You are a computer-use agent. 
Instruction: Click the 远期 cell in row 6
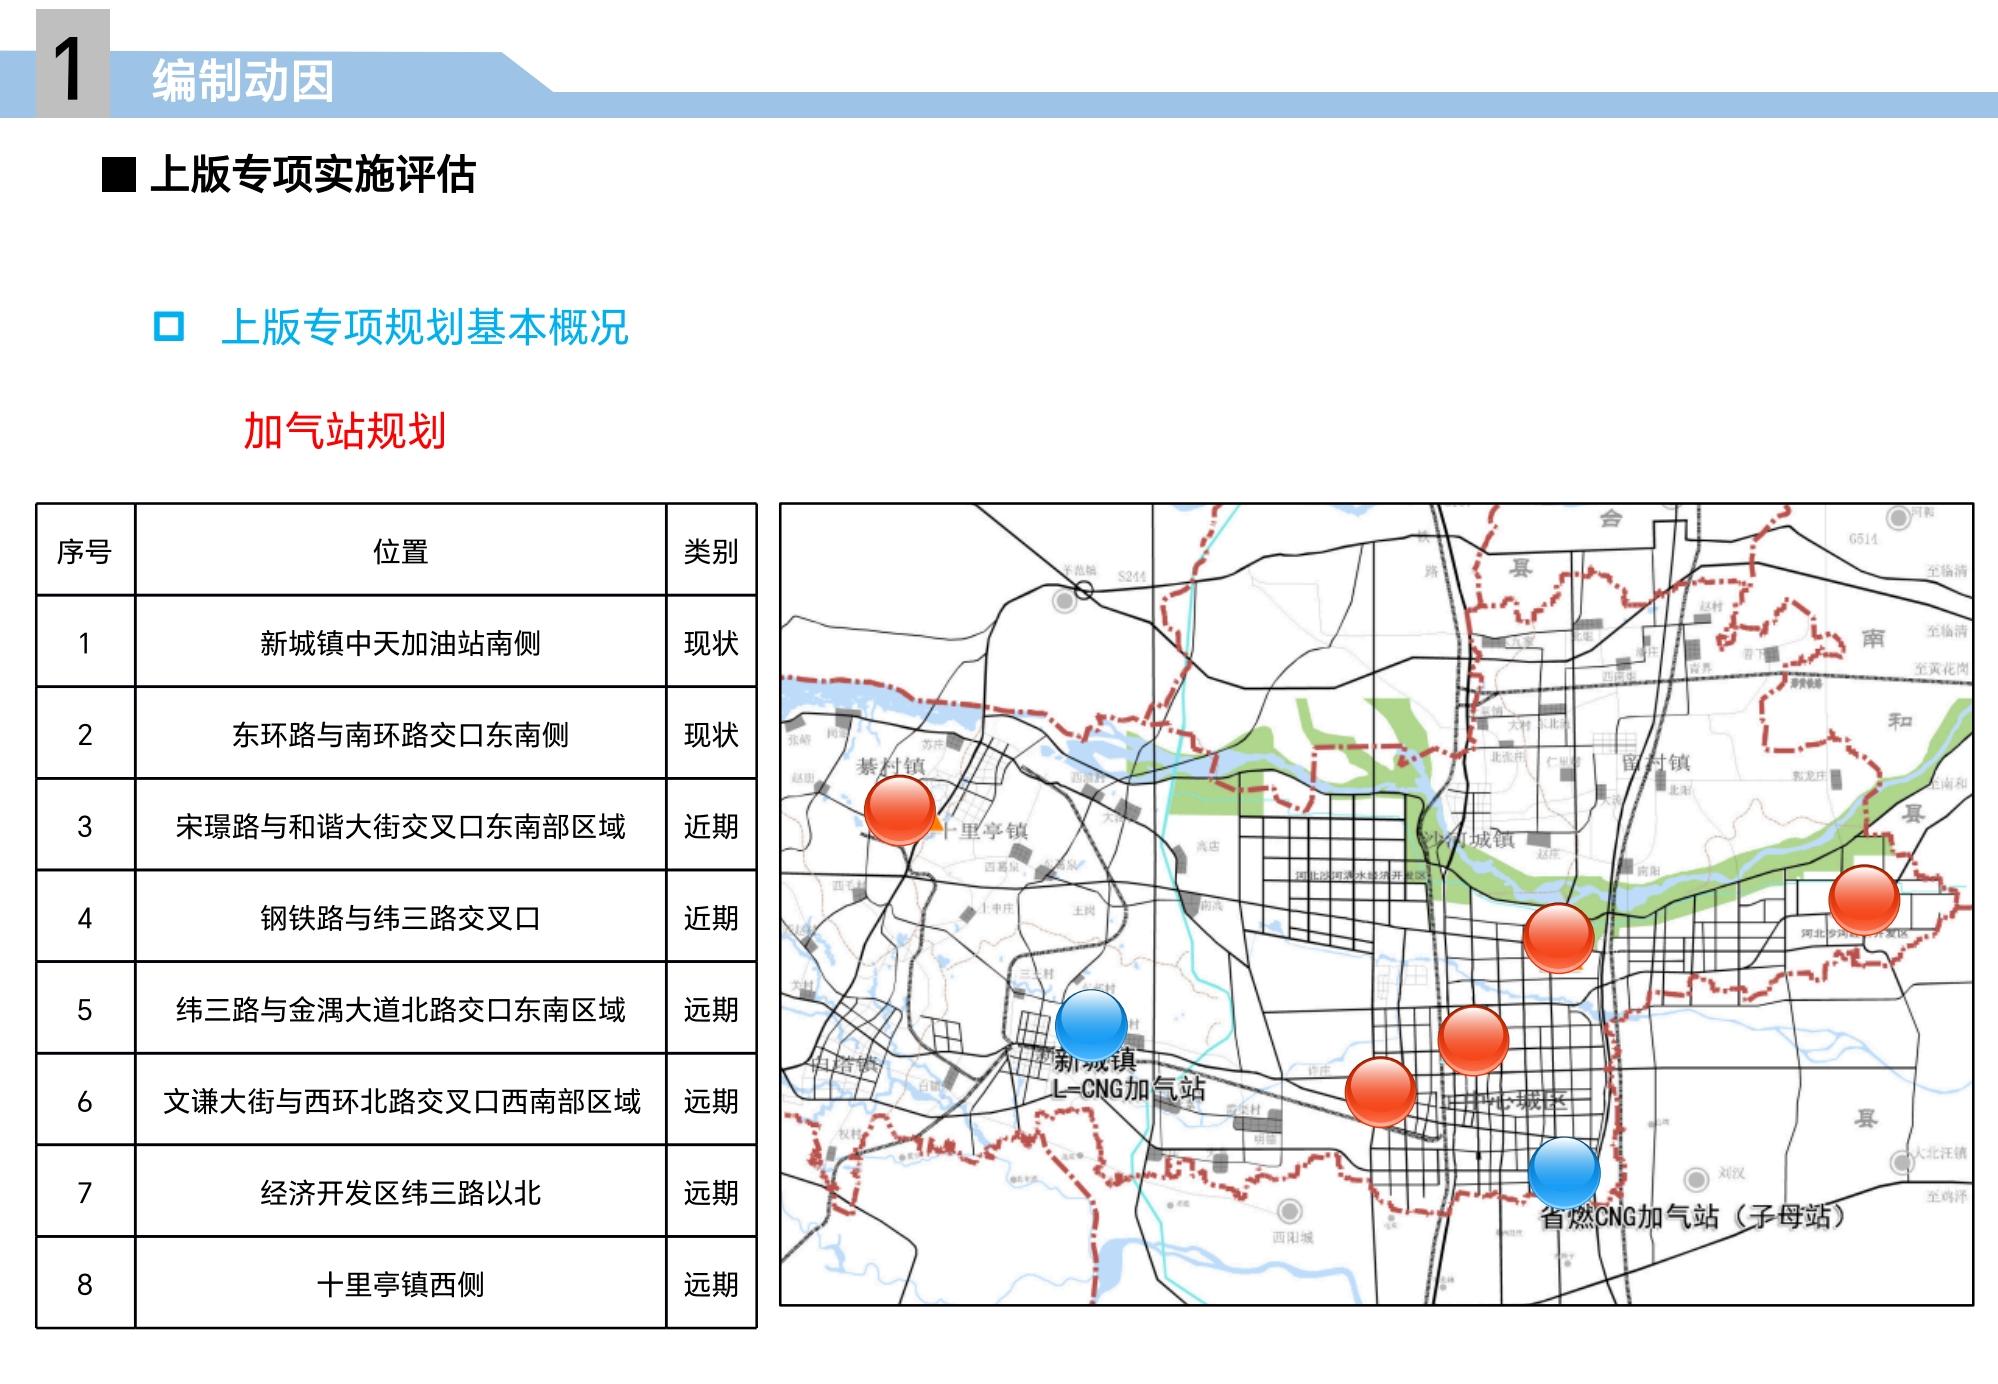pyautogui.click(x=711, y=1101)
